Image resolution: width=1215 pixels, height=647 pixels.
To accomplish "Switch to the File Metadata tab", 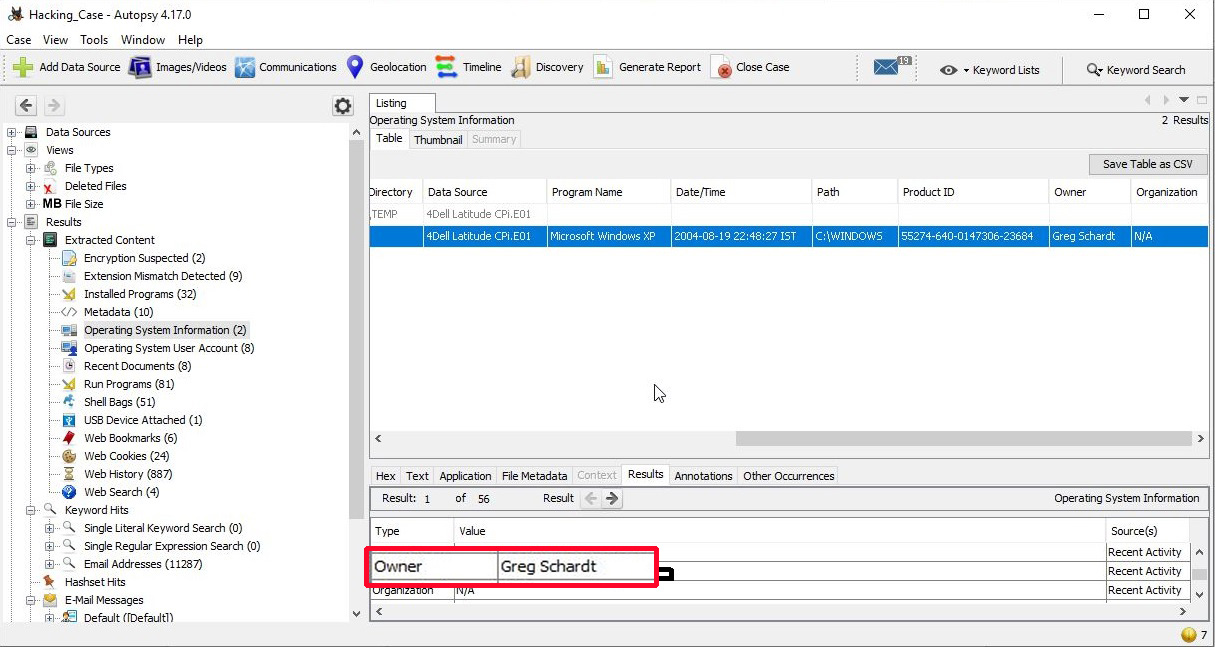I will (x=534, y=476).
